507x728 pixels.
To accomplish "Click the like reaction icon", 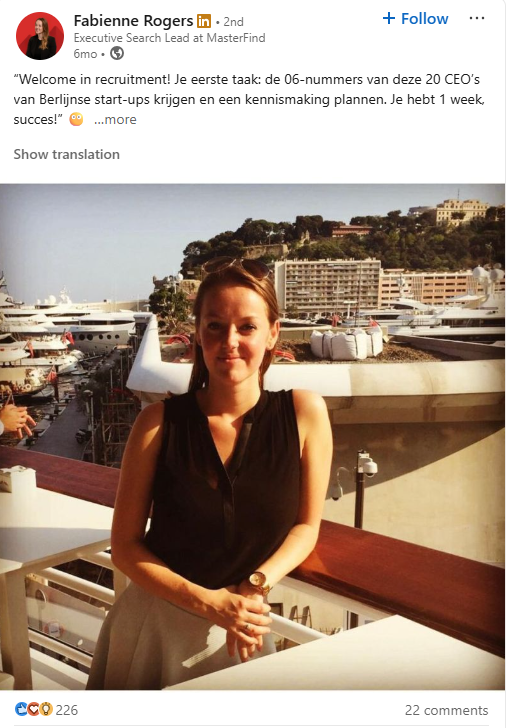I will pyautogui.click(x=21, y=709).
